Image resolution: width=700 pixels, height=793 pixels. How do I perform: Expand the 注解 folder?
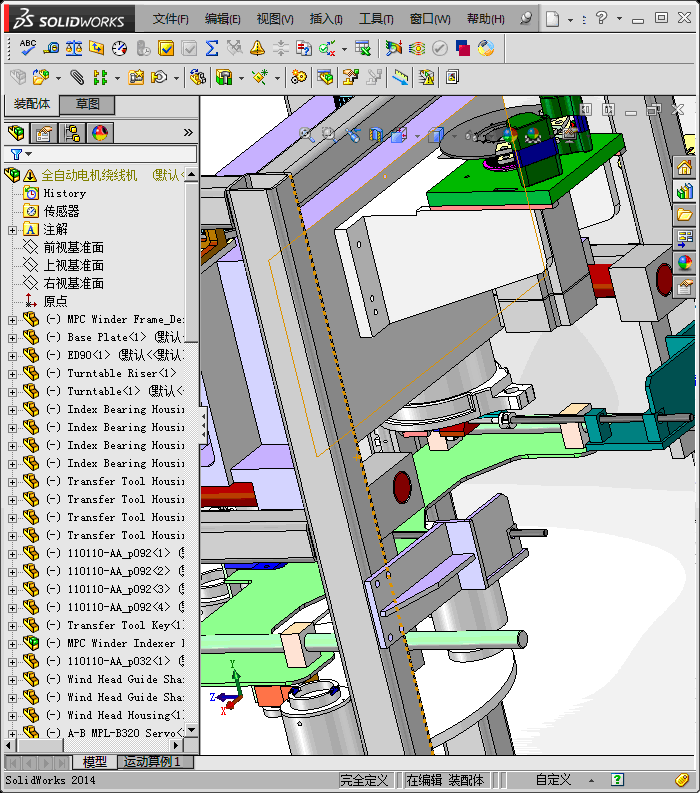[x=13, y=230]
